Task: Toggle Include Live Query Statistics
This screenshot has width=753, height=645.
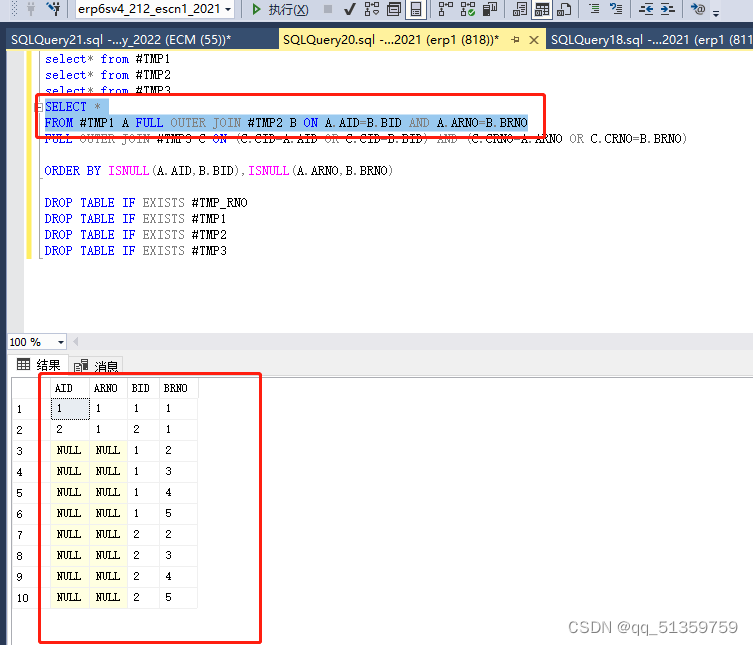Action: (468, 9)
